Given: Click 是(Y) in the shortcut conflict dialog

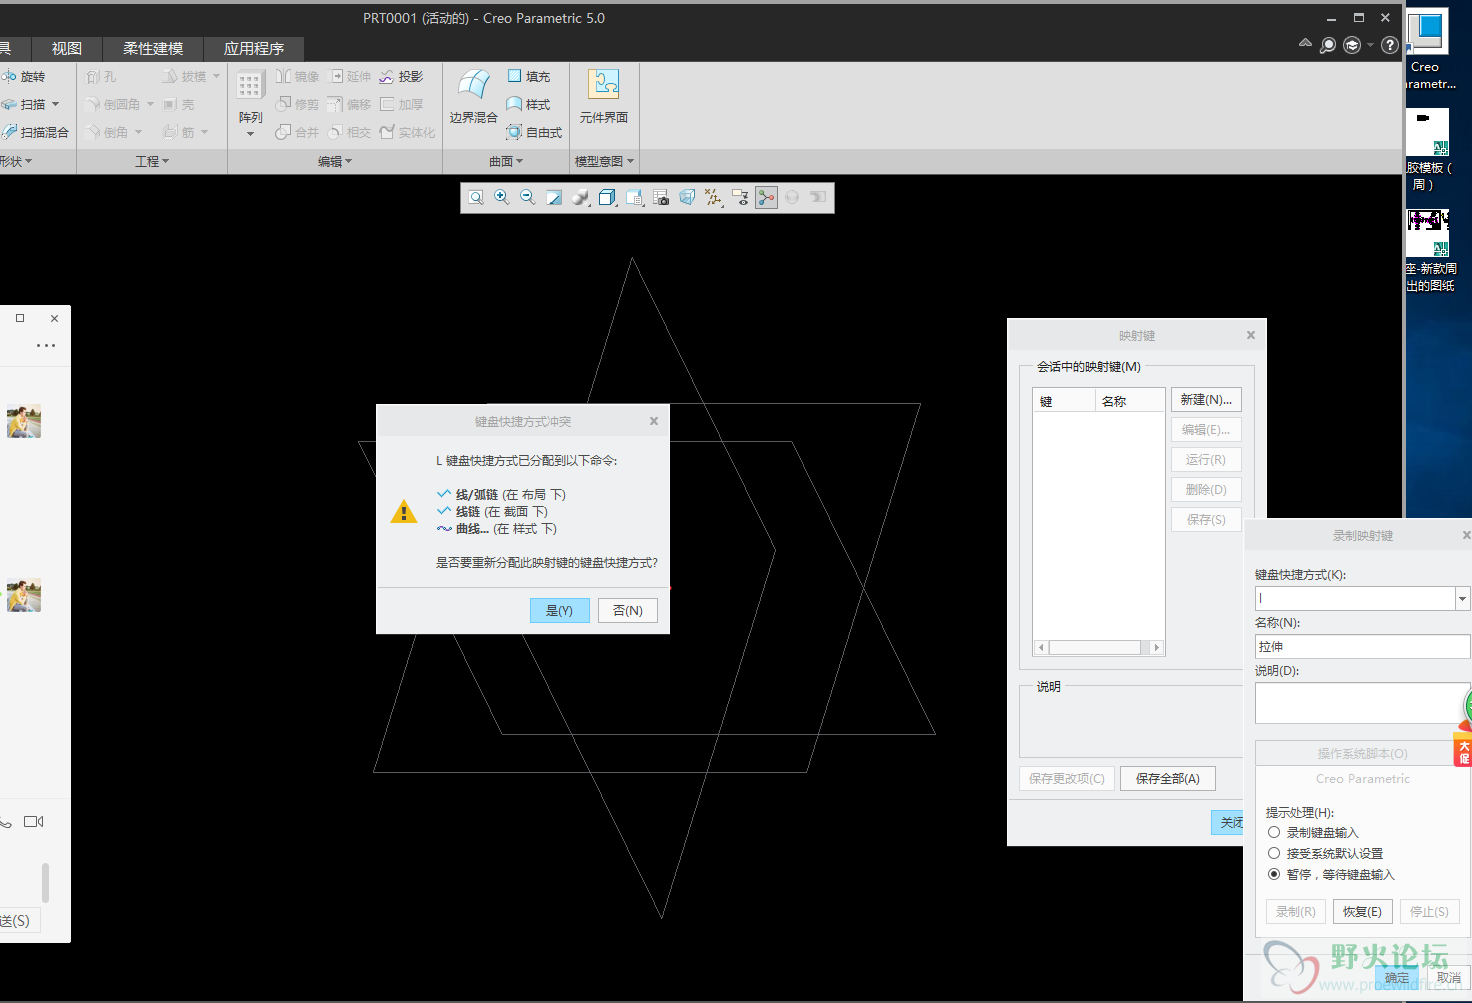Looking at the screenshot, I should pos(559,610).
